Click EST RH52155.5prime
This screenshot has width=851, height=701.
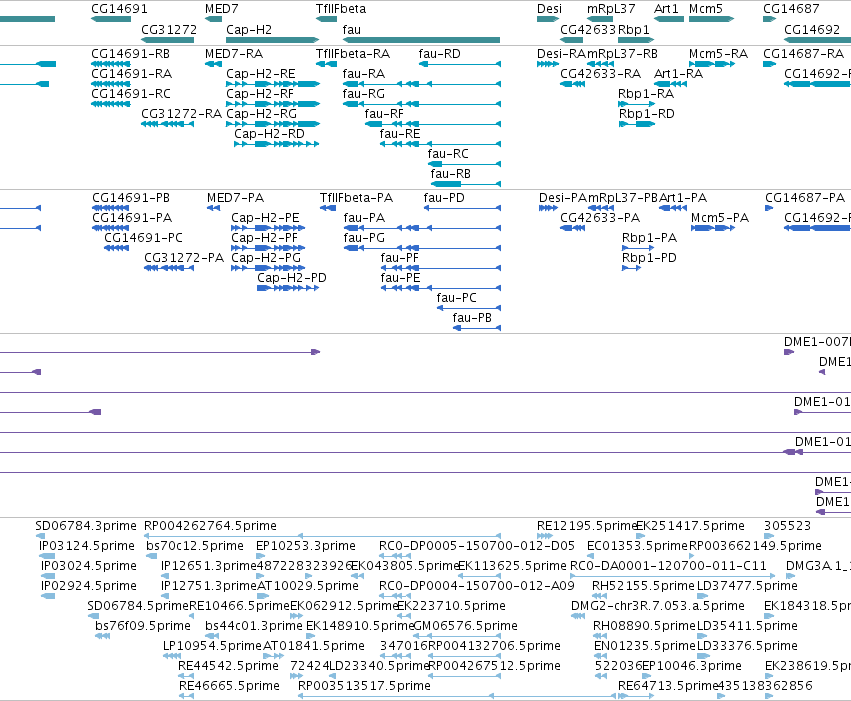[x=643, y=586]
